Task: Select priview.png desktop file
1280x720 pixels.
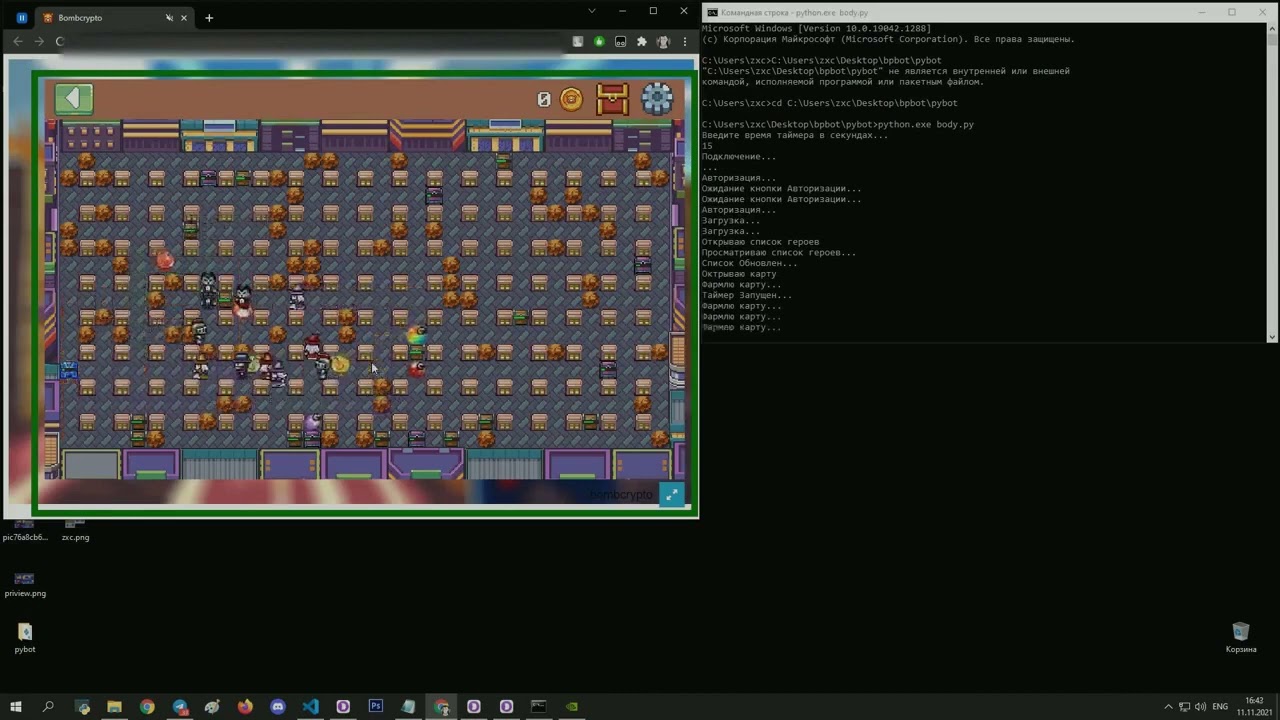Action: 25,585
